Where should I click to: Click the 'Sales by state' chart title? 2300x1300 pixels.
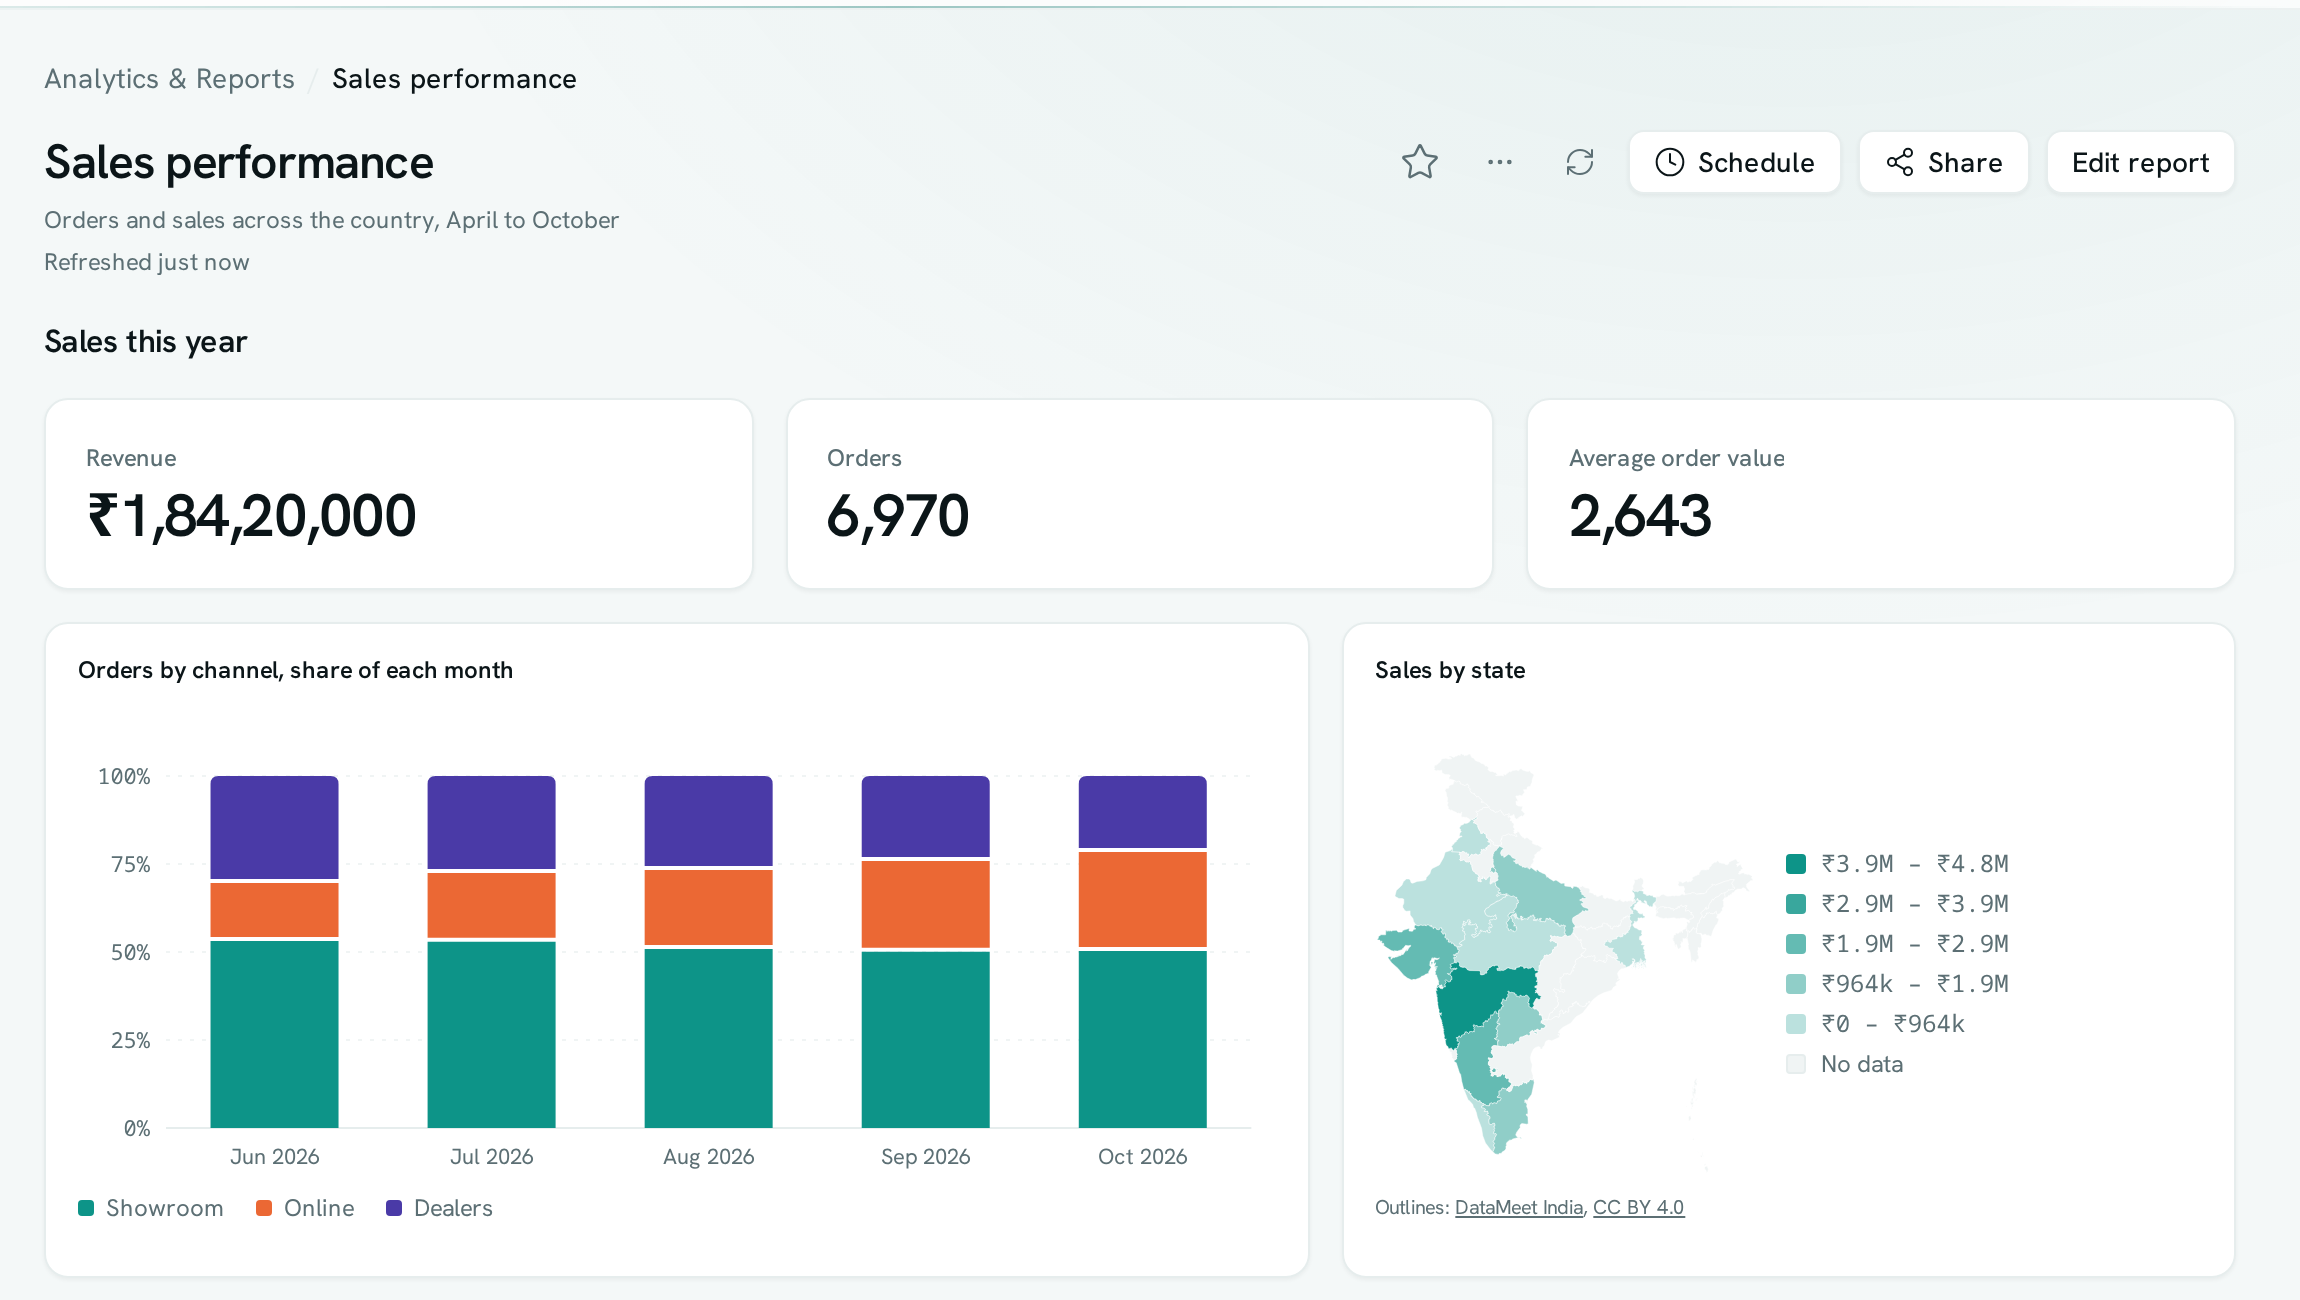[x=1449, y=670]
